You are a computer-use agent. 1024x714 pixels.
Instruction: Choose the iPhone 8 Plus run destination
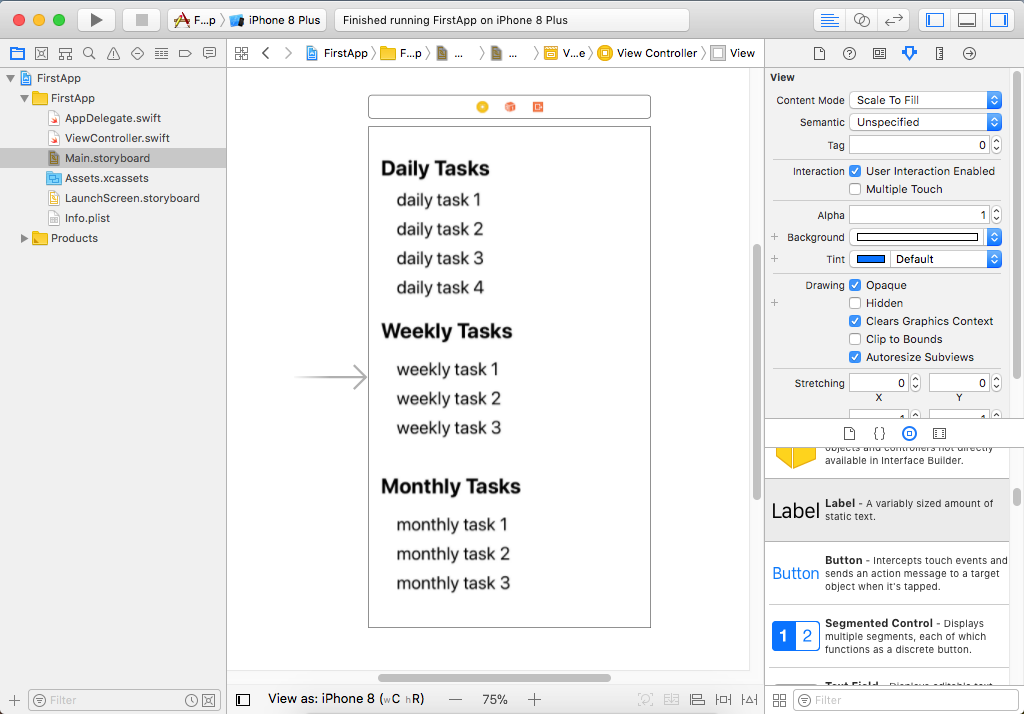tap(277, 20)
